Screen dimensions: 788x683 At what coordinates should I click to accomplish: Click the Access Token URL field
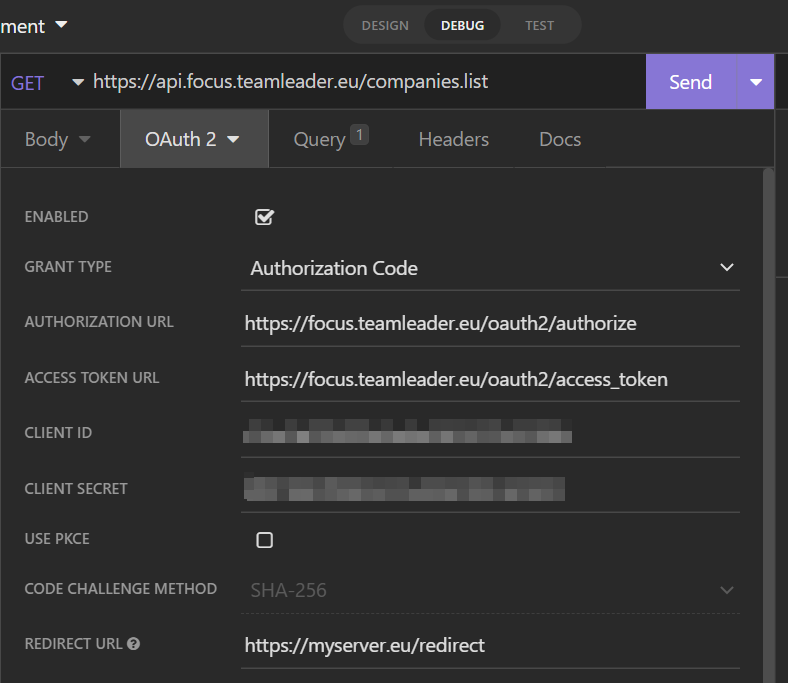tap(490, 379)
